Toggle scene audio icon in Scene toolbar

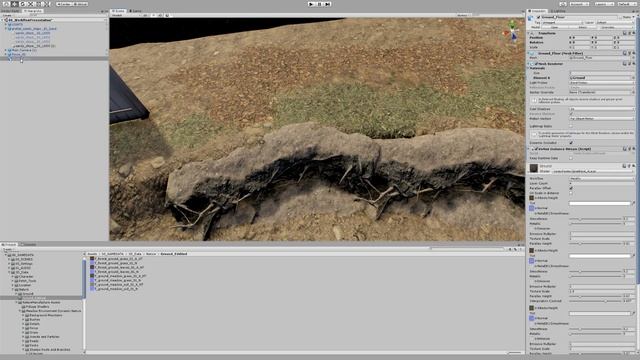pyautogui.click(x=160, y=16)
